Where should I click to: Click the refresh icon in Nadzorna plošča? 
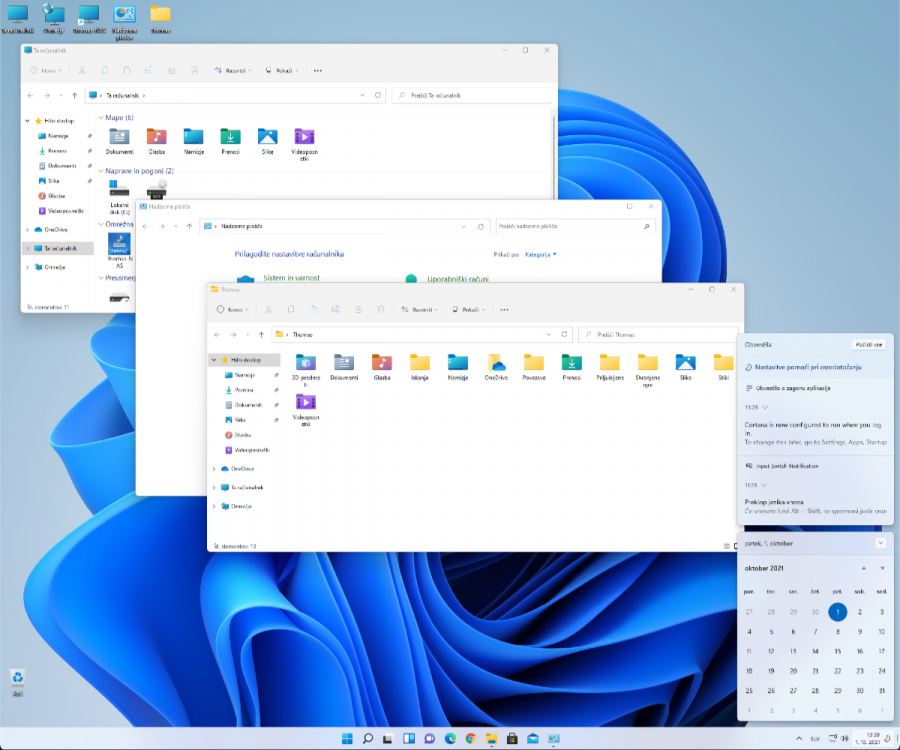click(483, 227)
